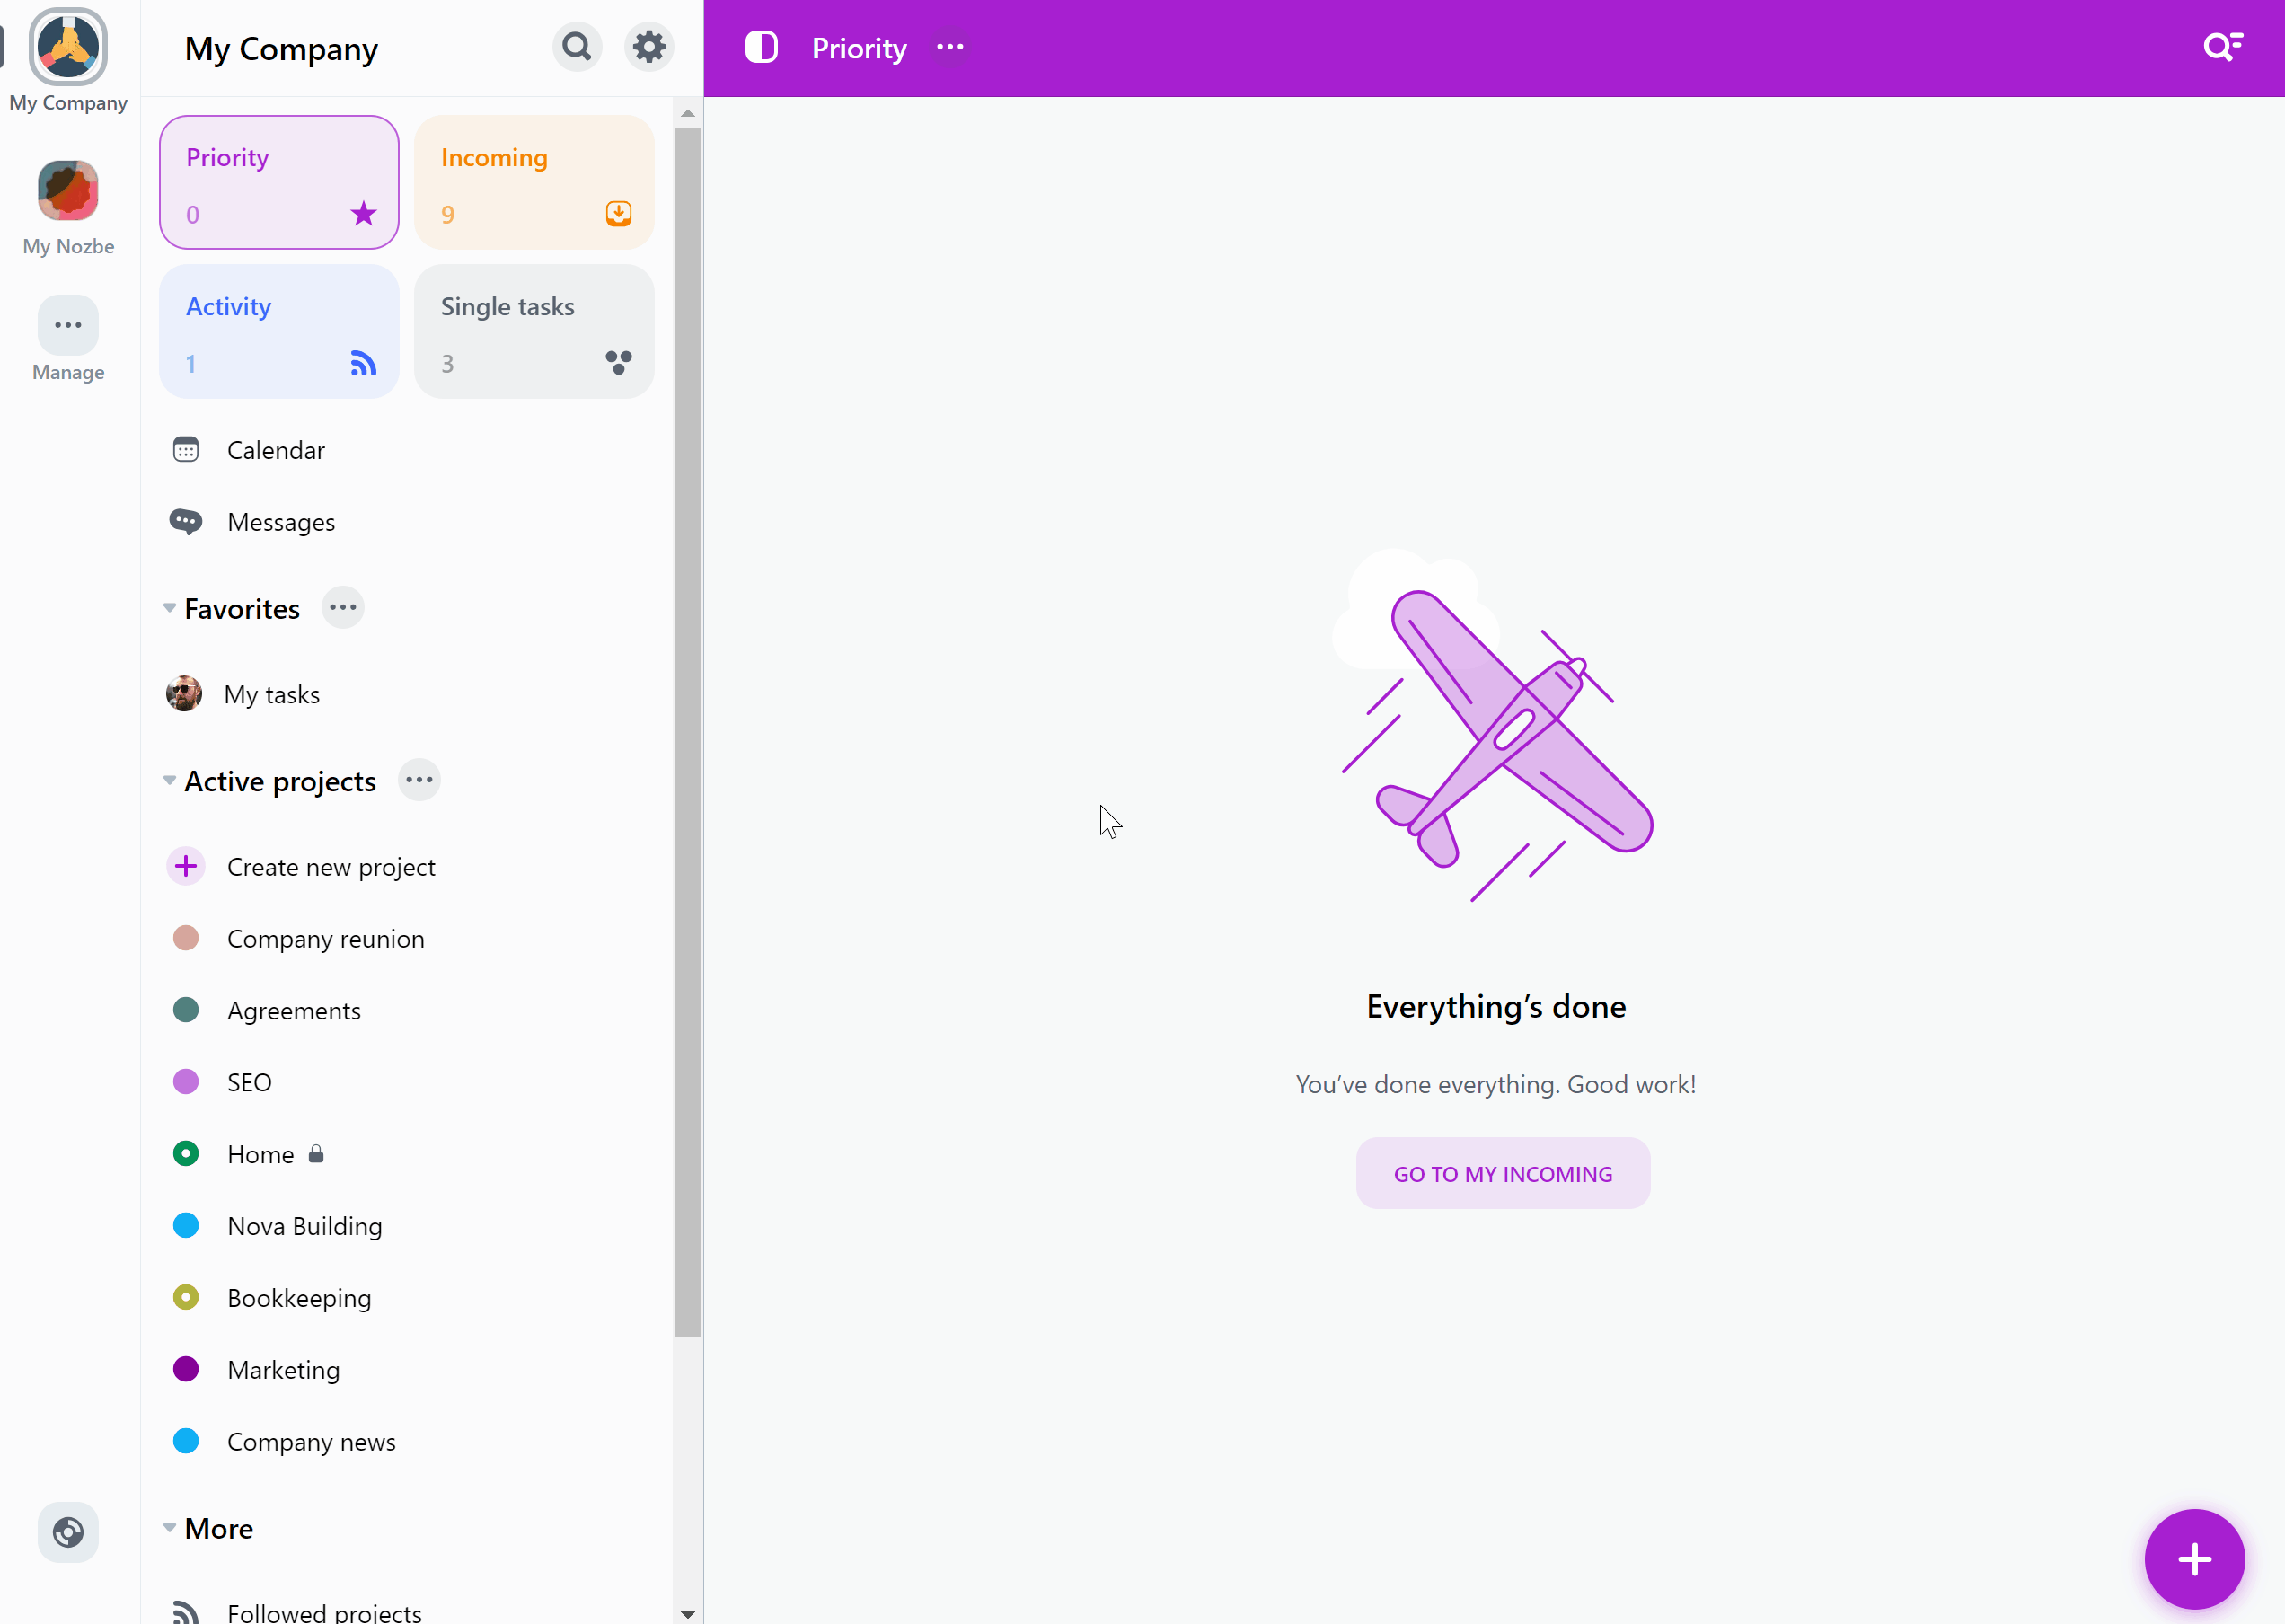Collapse the Active projects section
The height and width of the screenshot is (1624, 2285).
(169, 781)
